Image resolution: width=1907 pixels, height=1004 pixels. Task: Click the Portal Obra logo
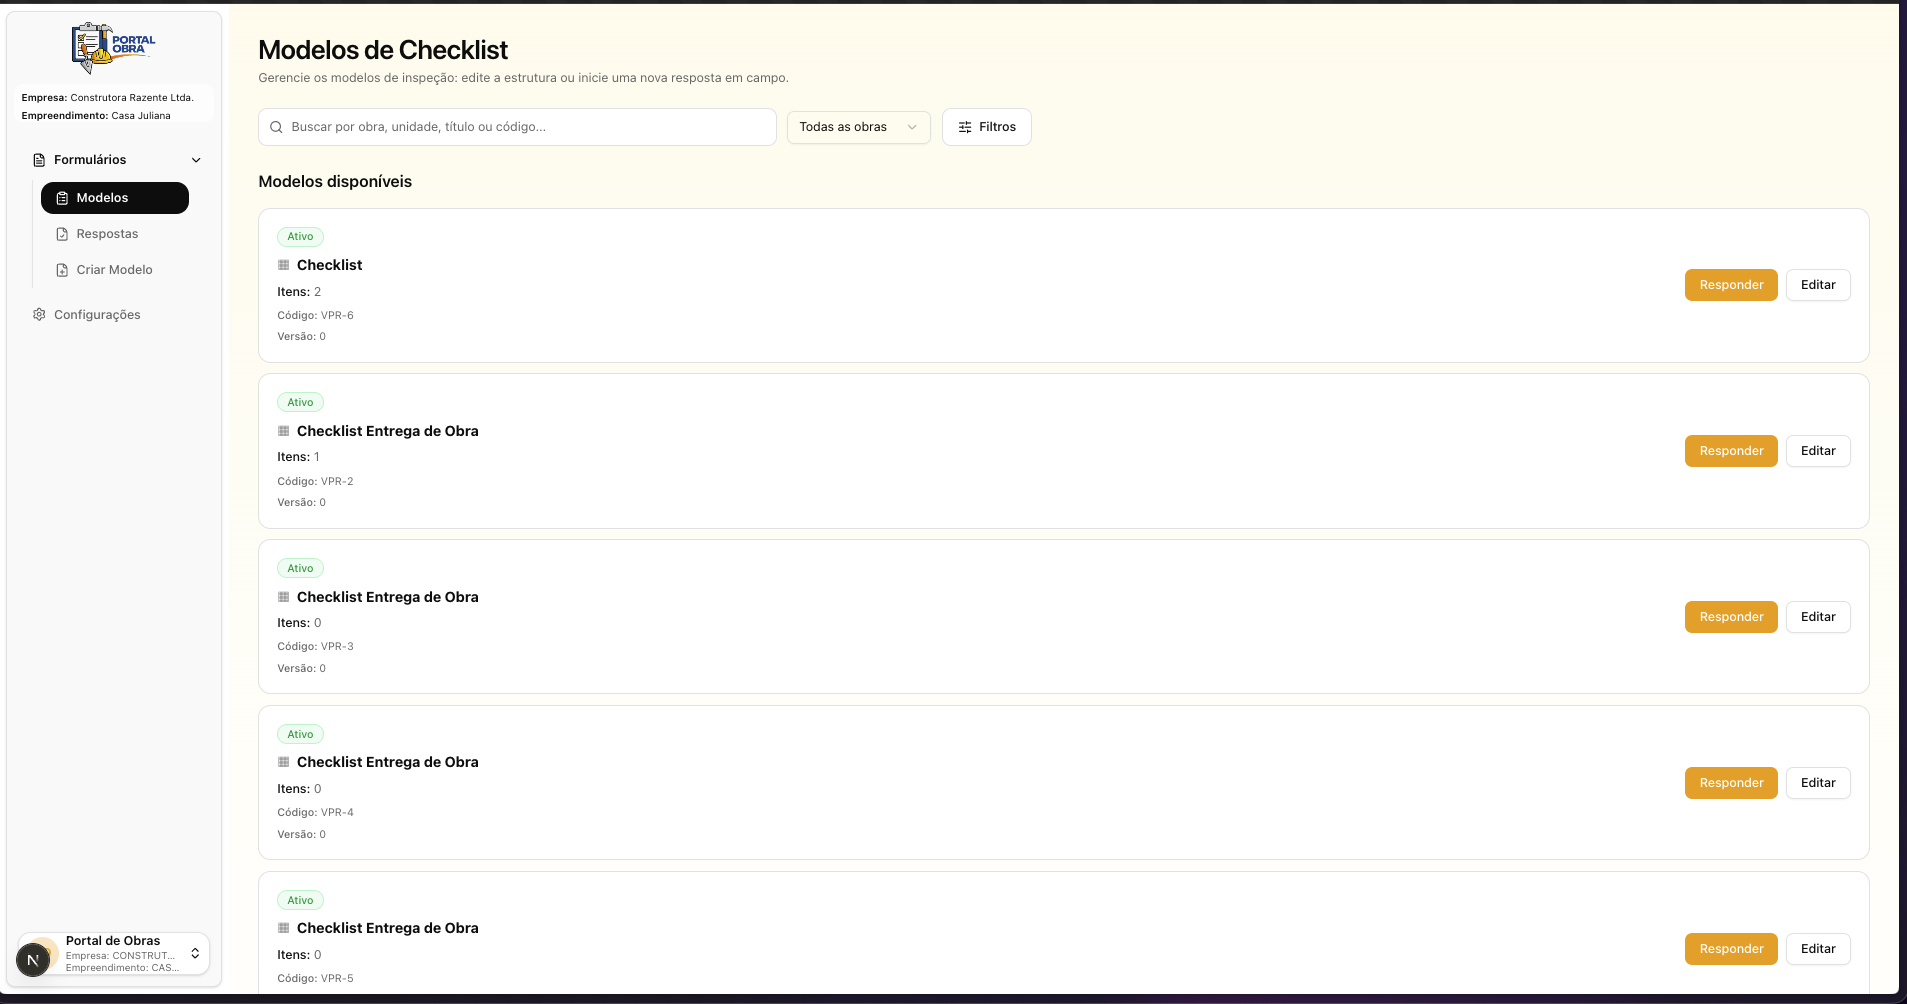(x=113, y=48)
